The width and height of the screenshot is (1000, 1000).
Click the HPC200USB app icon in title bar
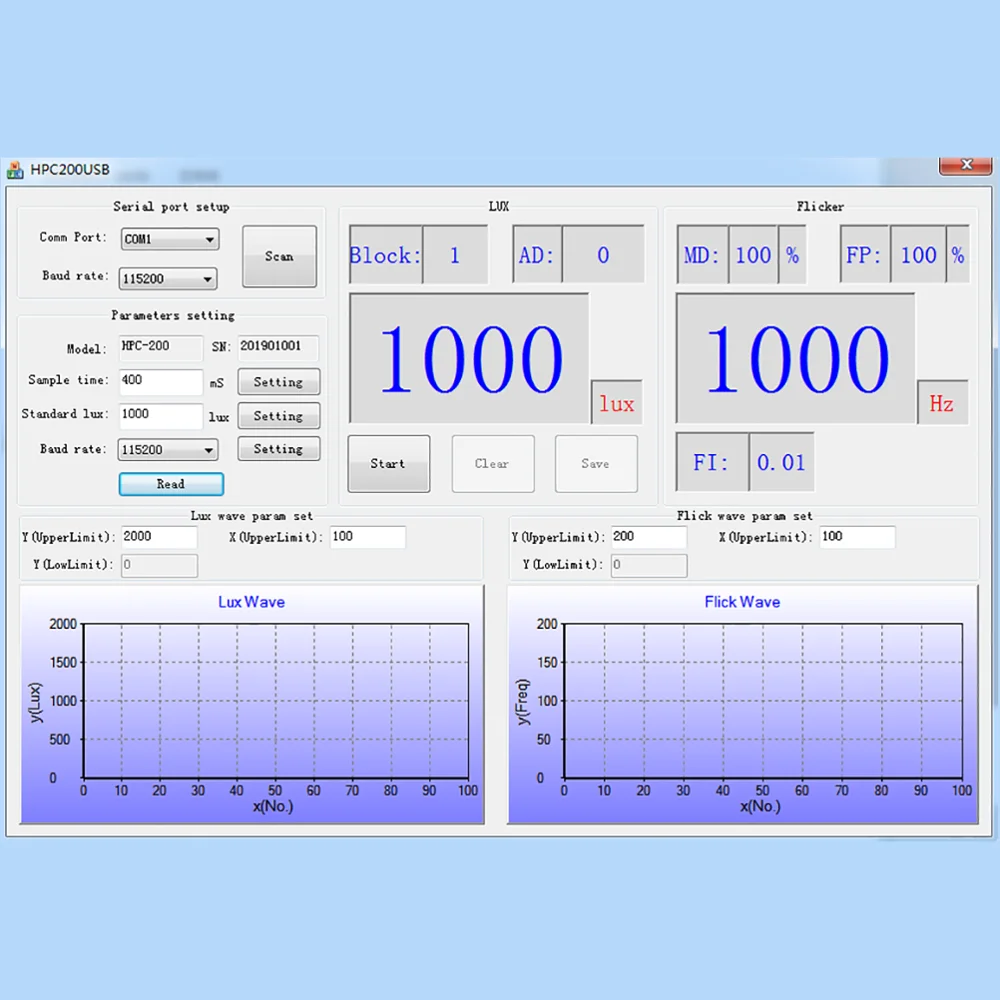15,170
